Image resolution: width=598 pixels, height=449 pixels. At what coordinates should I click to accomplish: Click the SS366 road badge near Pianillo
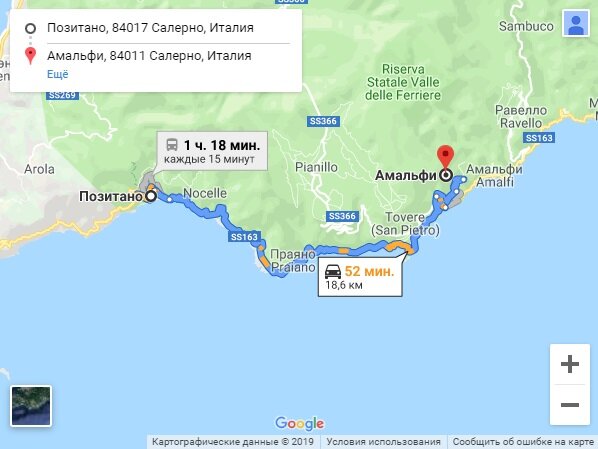323,121
